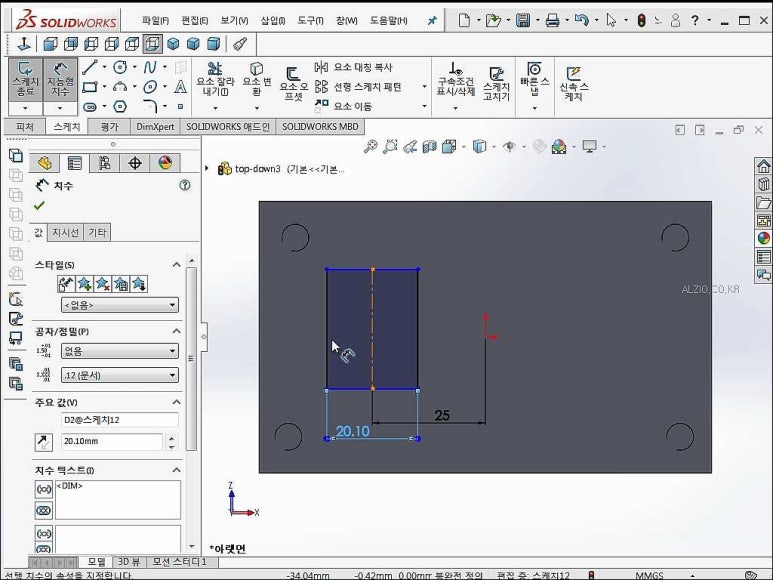Click Mirror Entities (요소 대칭 복사)
Image resolution: width=773 pixels, height=580 pixels.
353,67
